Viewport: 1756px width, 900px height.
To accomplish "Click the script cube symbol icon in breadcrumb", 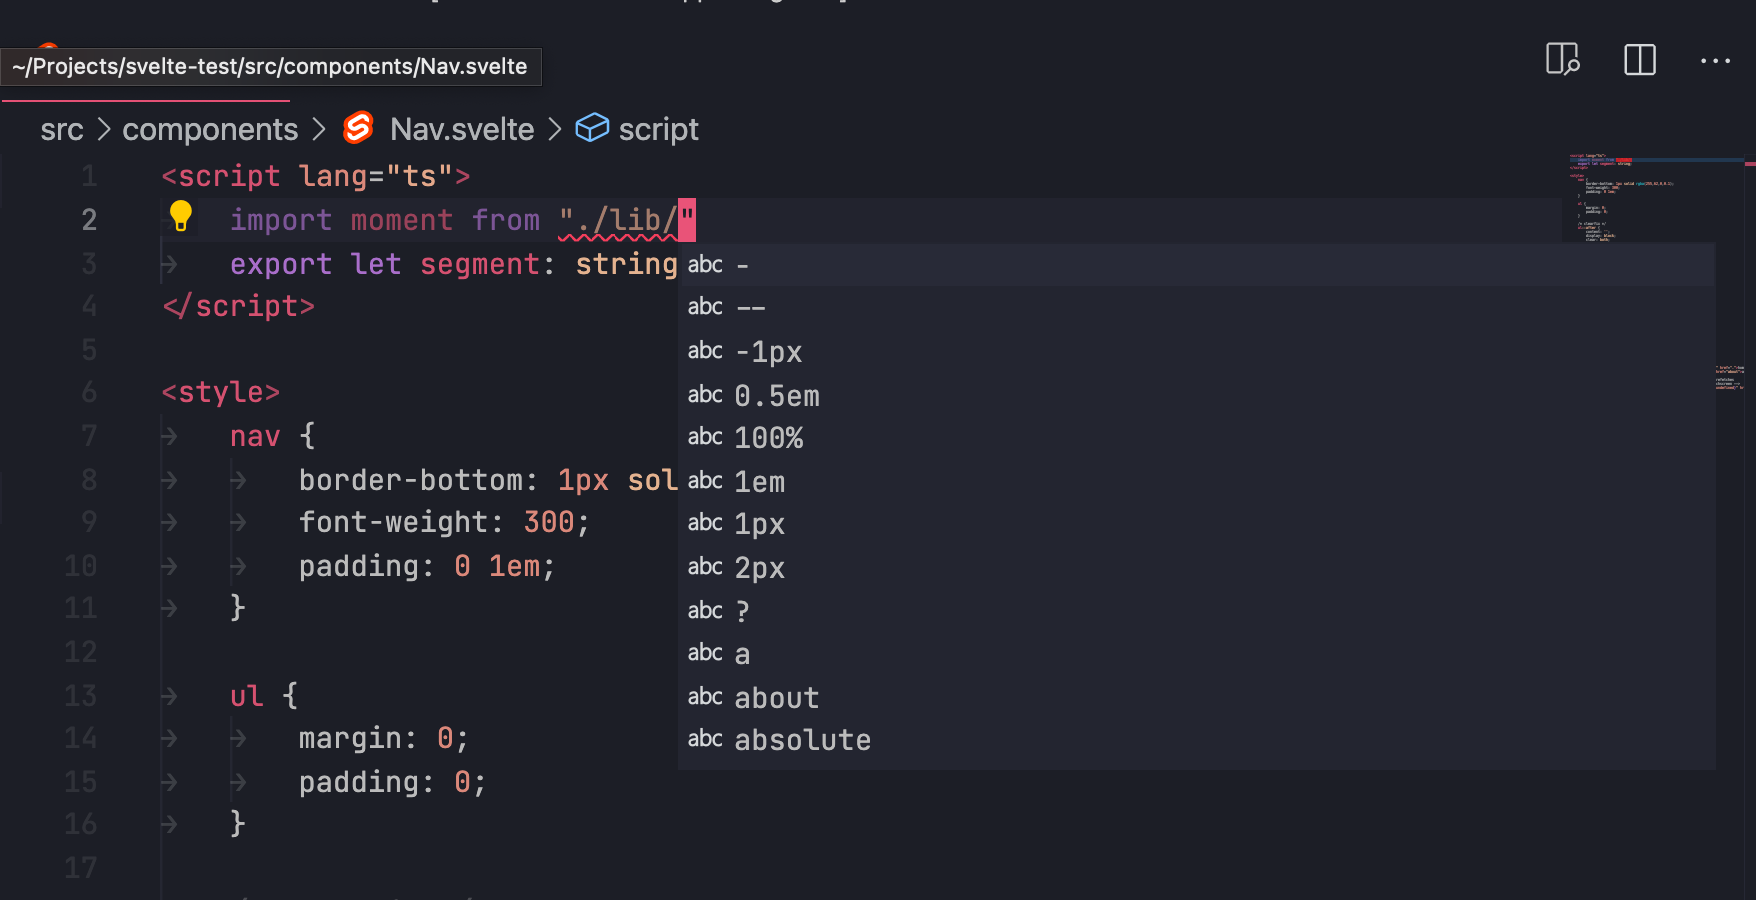I will pyautogui.click(x=592, y=128).
